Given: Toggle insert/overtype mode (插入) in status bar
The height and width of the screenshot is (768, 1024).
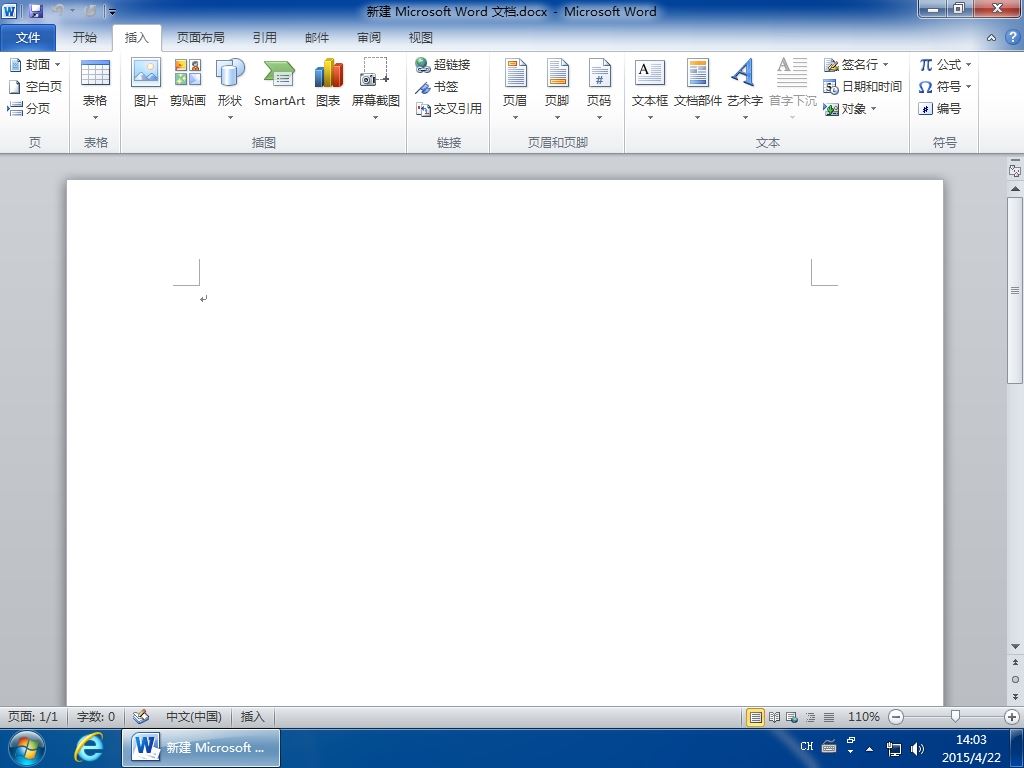Looking at the screenshot, I should (x=252, y=716).
